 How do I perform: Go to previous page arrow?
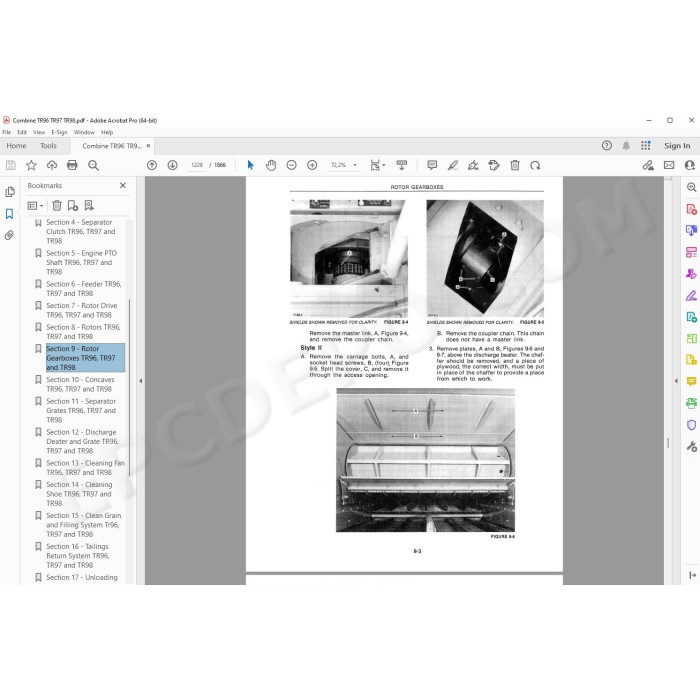(x=152, y=165)
